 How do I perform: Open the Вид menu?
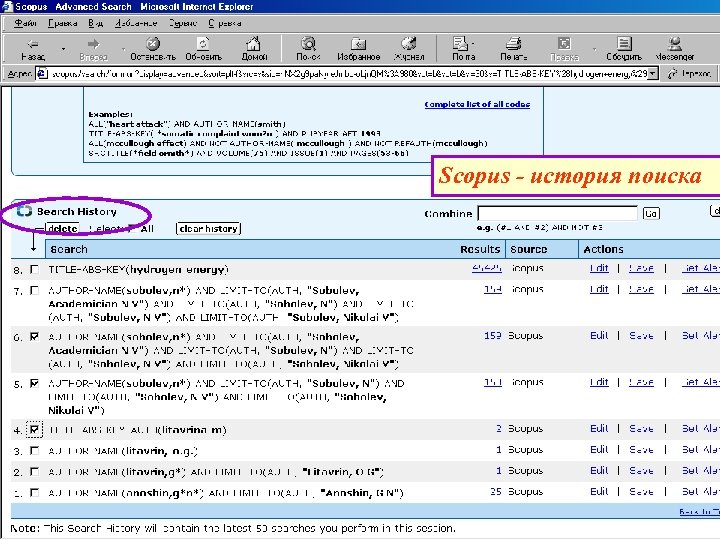96,23
